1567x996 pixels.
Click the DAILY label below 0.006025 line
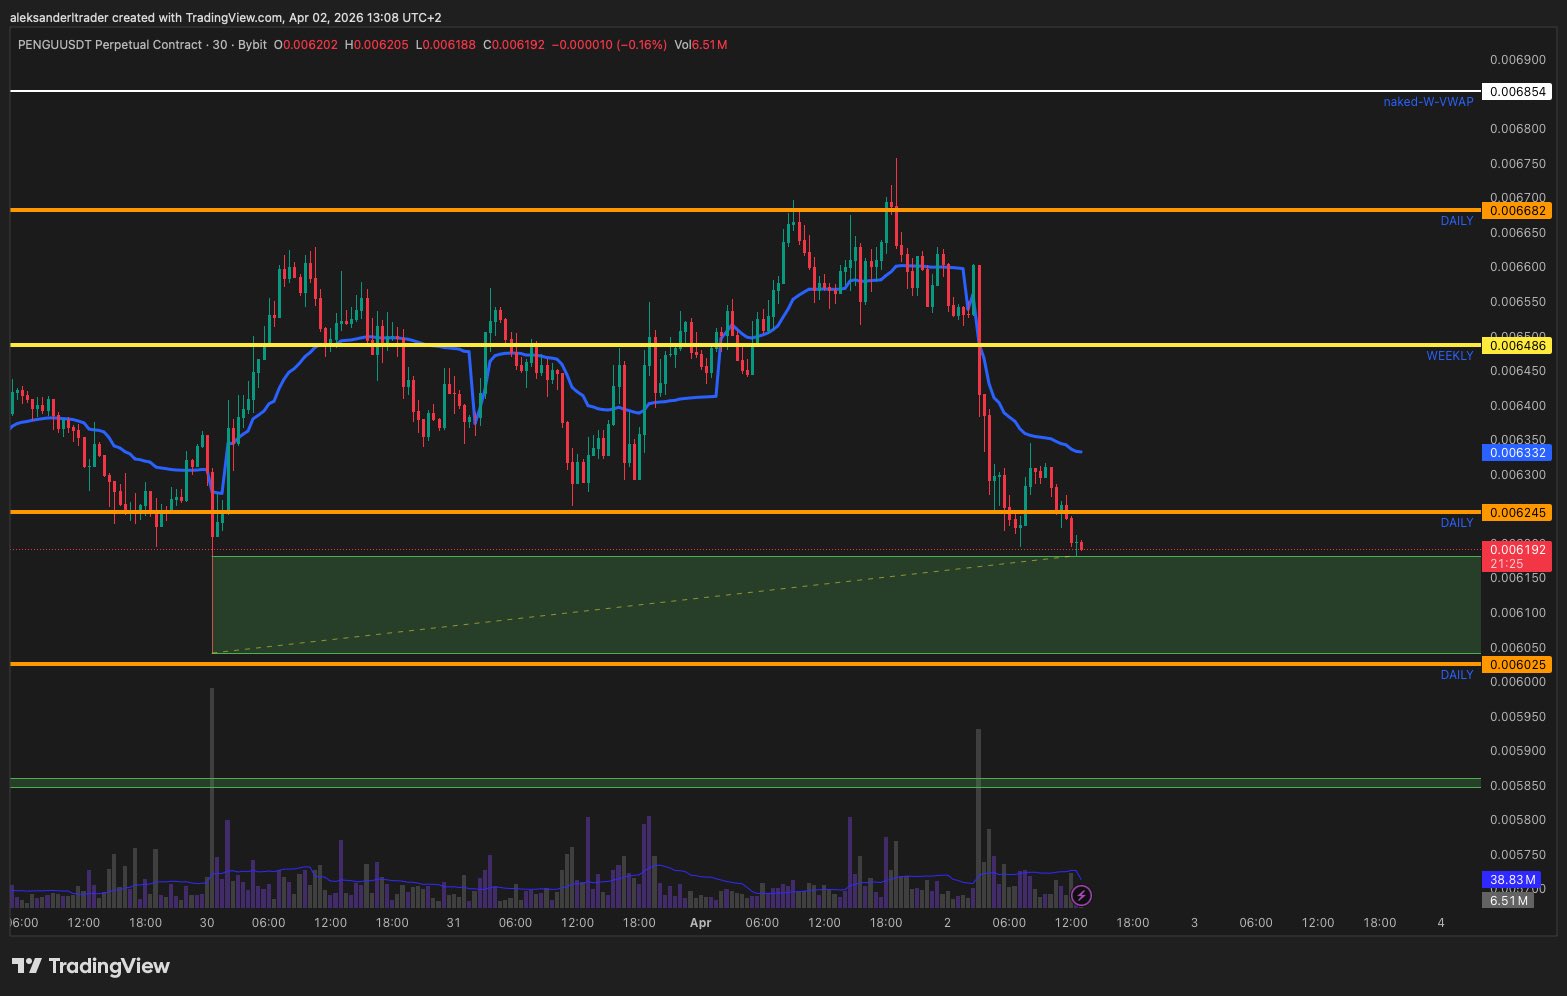coord(1456,675)
